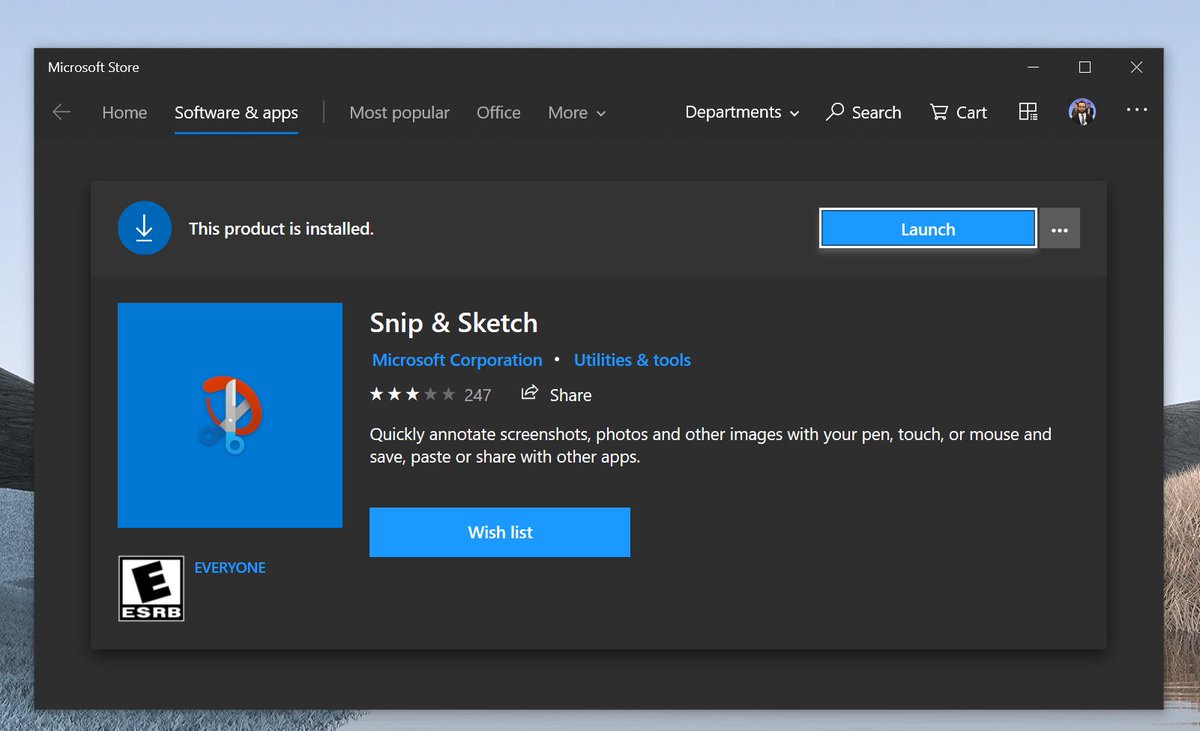Click the Microsoft Store window title
The height and width of the screenshot is (731, 1200).
click(94, 68)
